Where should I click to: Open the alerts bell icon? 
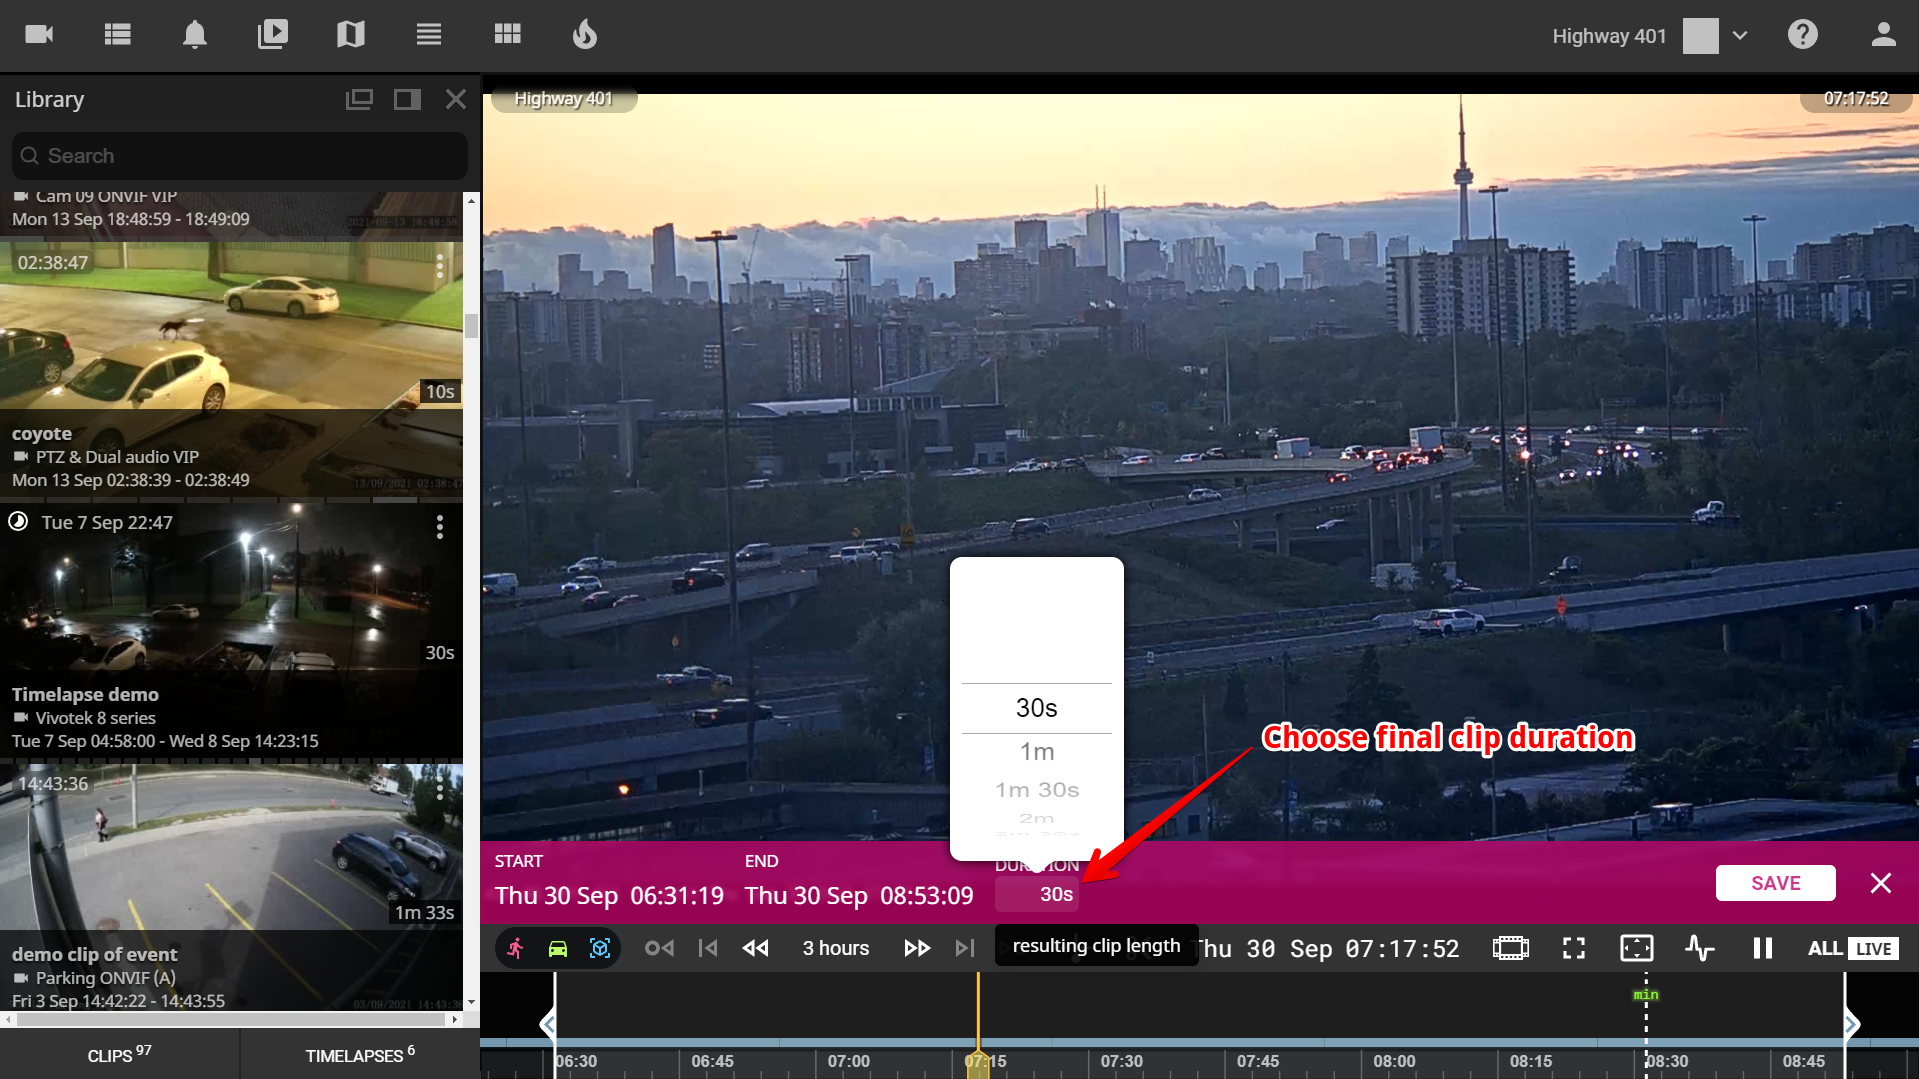[x=194, y=35]
